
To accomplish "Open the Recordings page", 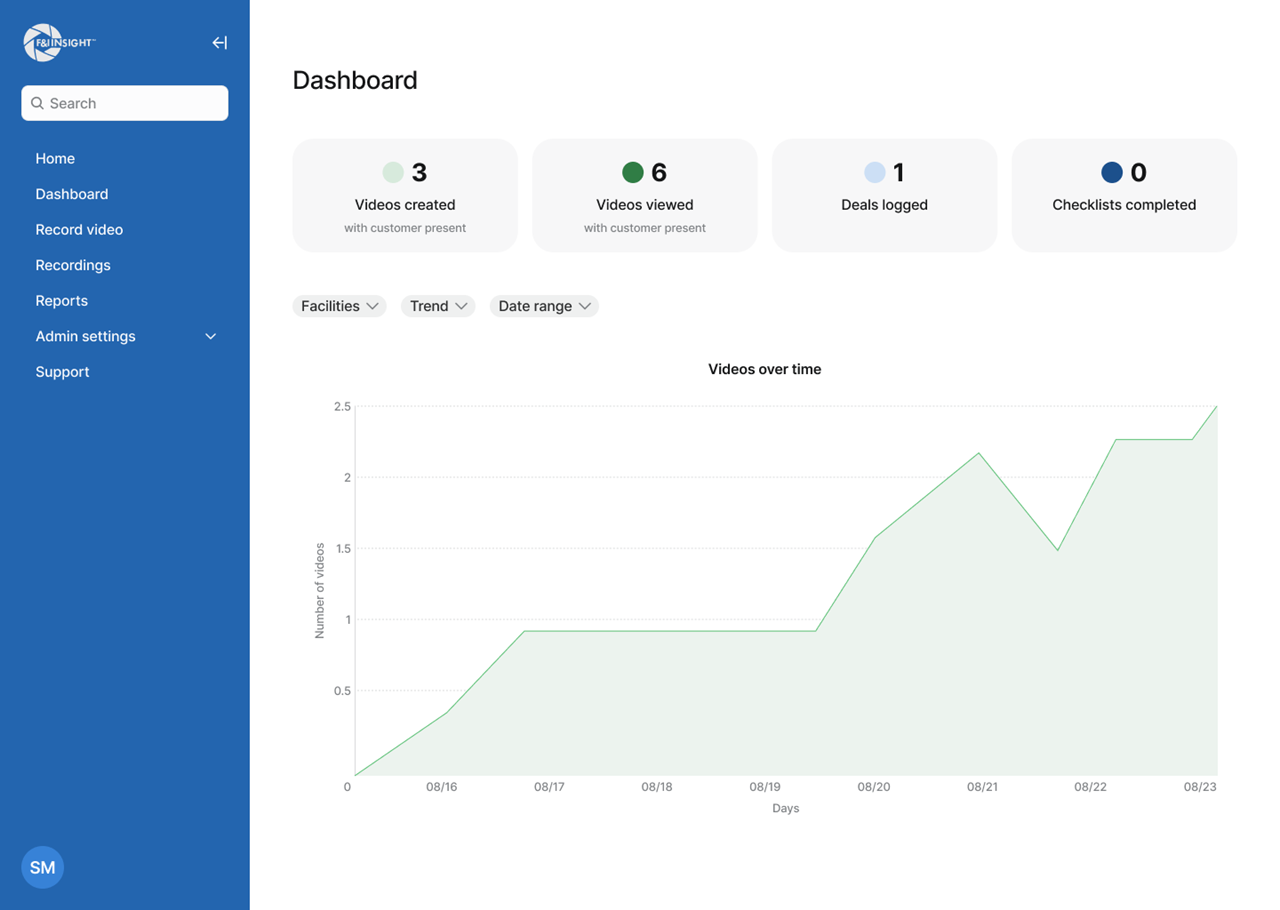I will coord(73,265).
